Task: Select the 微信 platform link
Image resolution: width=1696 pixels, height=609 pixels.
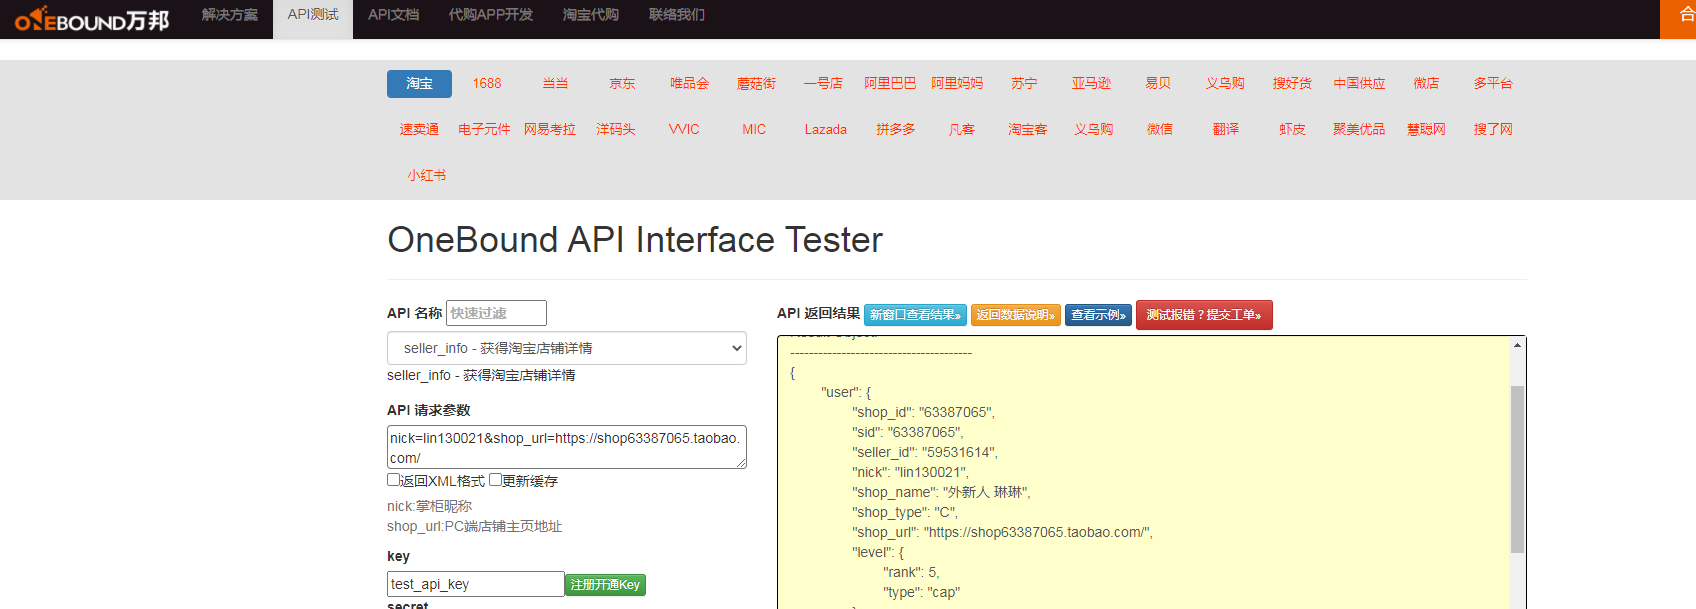Action: [x=1160, y=130]
